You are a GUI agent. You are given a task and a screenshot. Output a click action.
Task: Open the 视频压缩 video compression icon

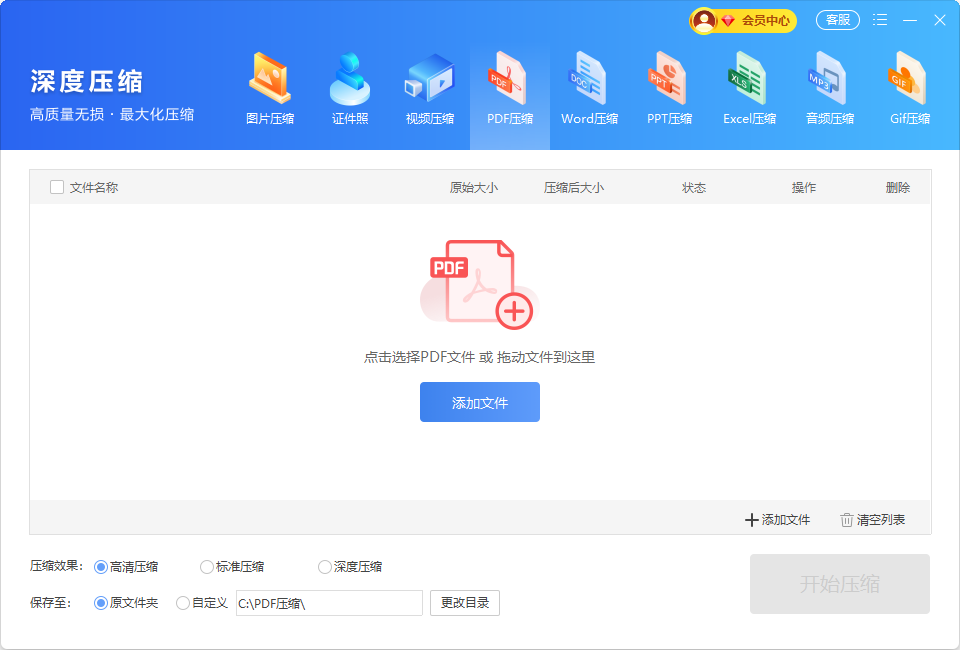430,79
